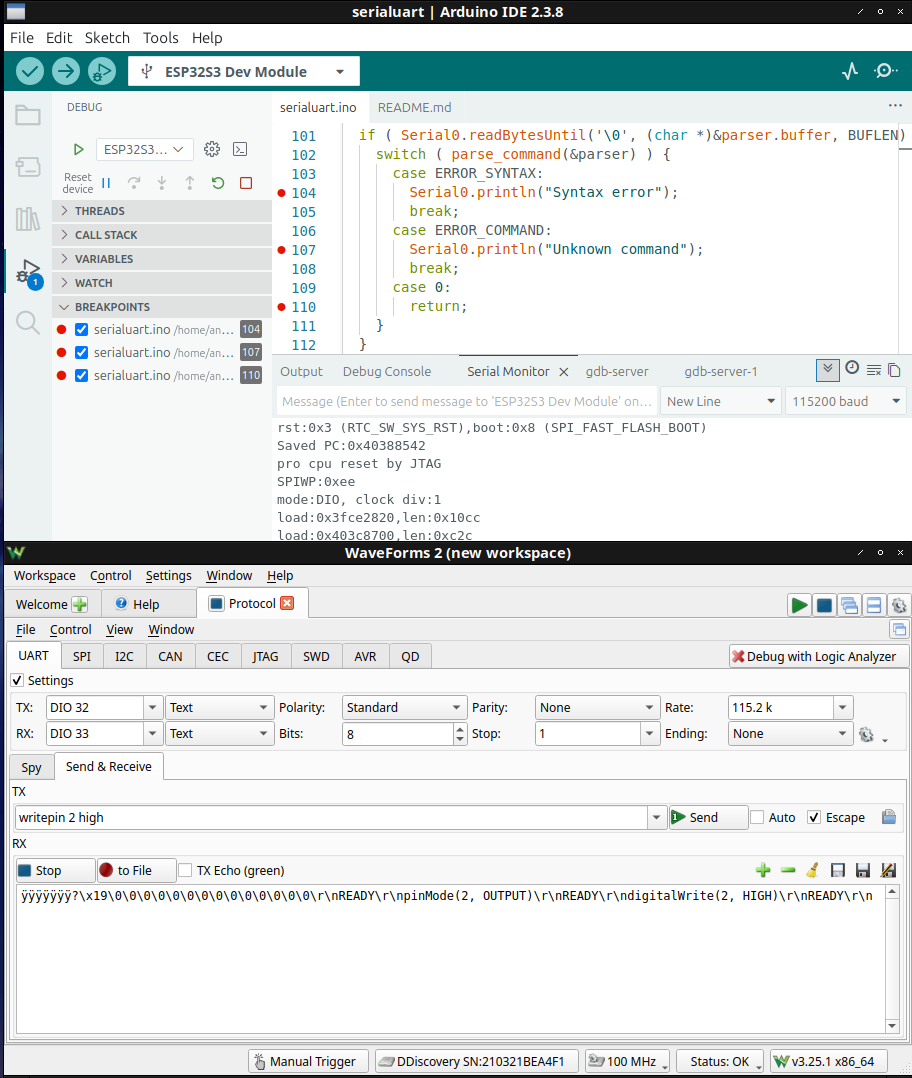Image resolution: width=912 pixels, height=1078 pixels.
Task: Click the Step Over debug icon
Action: pos(134,183)
